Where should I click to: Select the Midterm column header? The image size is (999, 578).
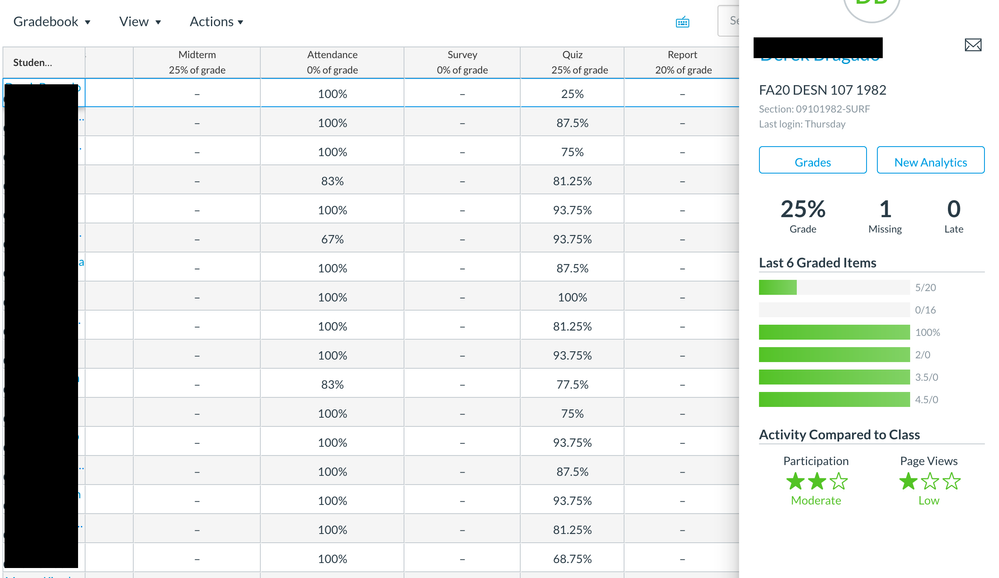pos(197,62)
